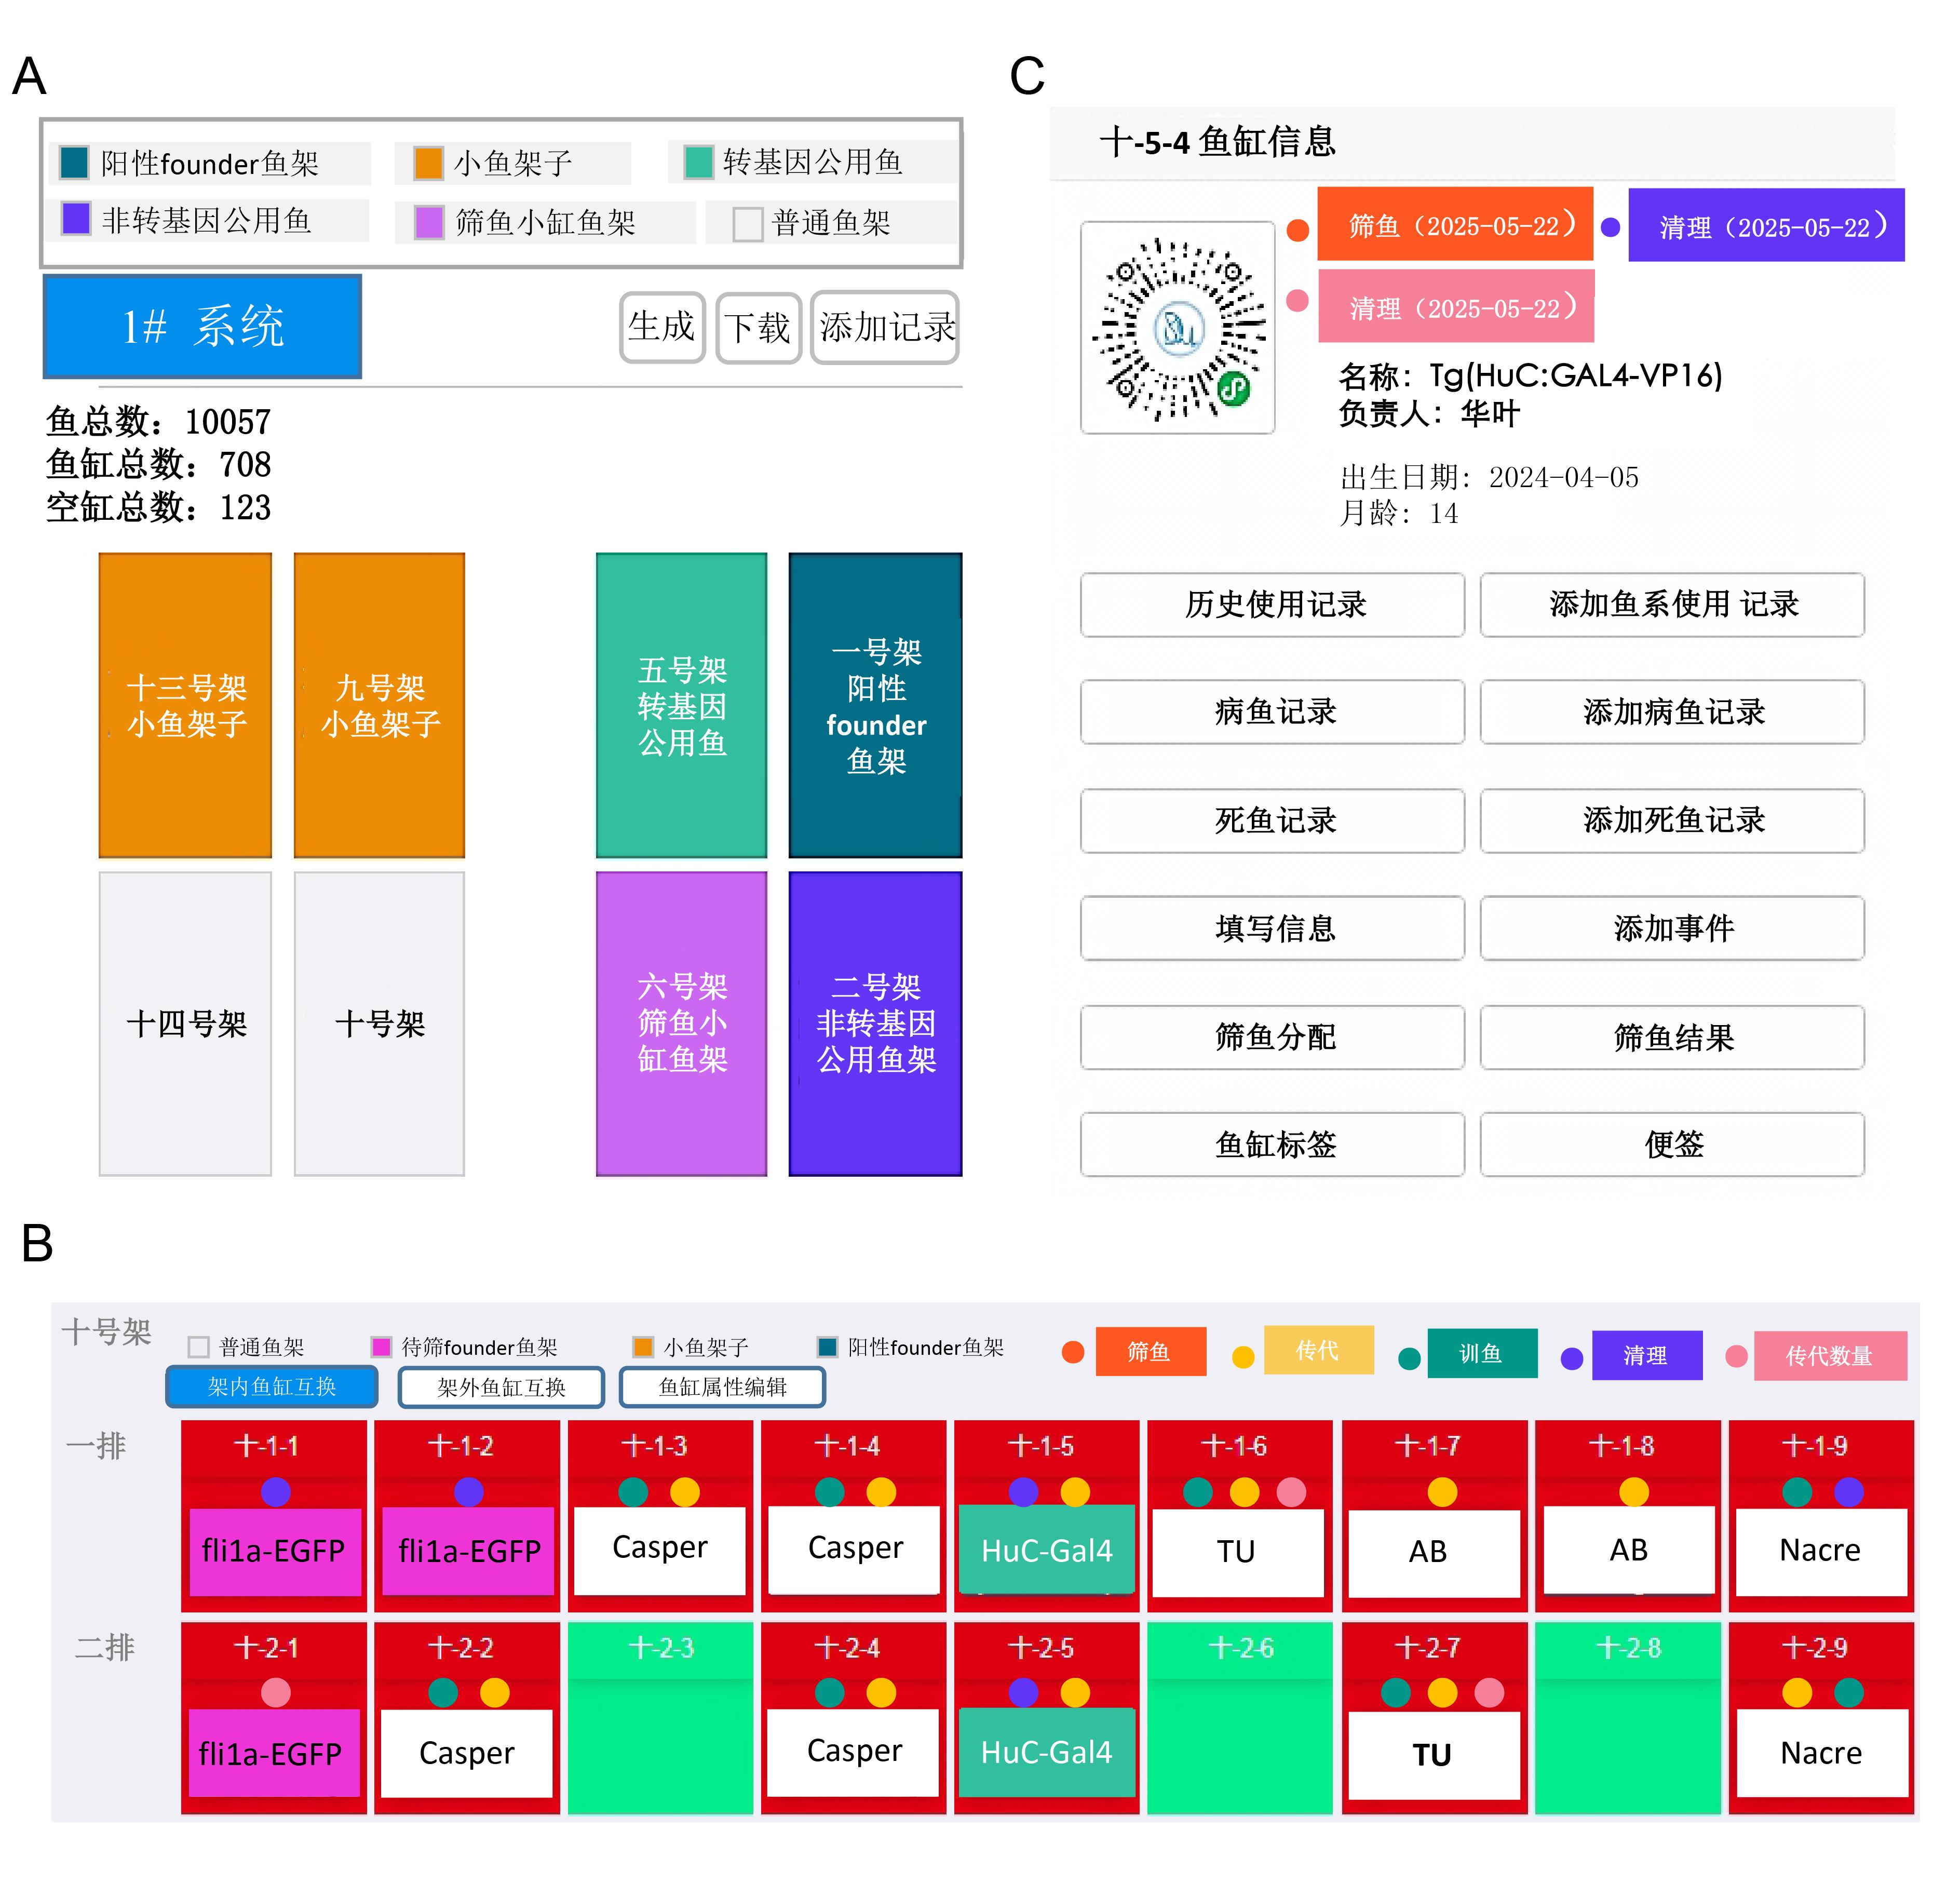The width and height of the screenshot is (1960, 1884).
Task: Click the 添加记录 button
Action: [x=885, y=327]
